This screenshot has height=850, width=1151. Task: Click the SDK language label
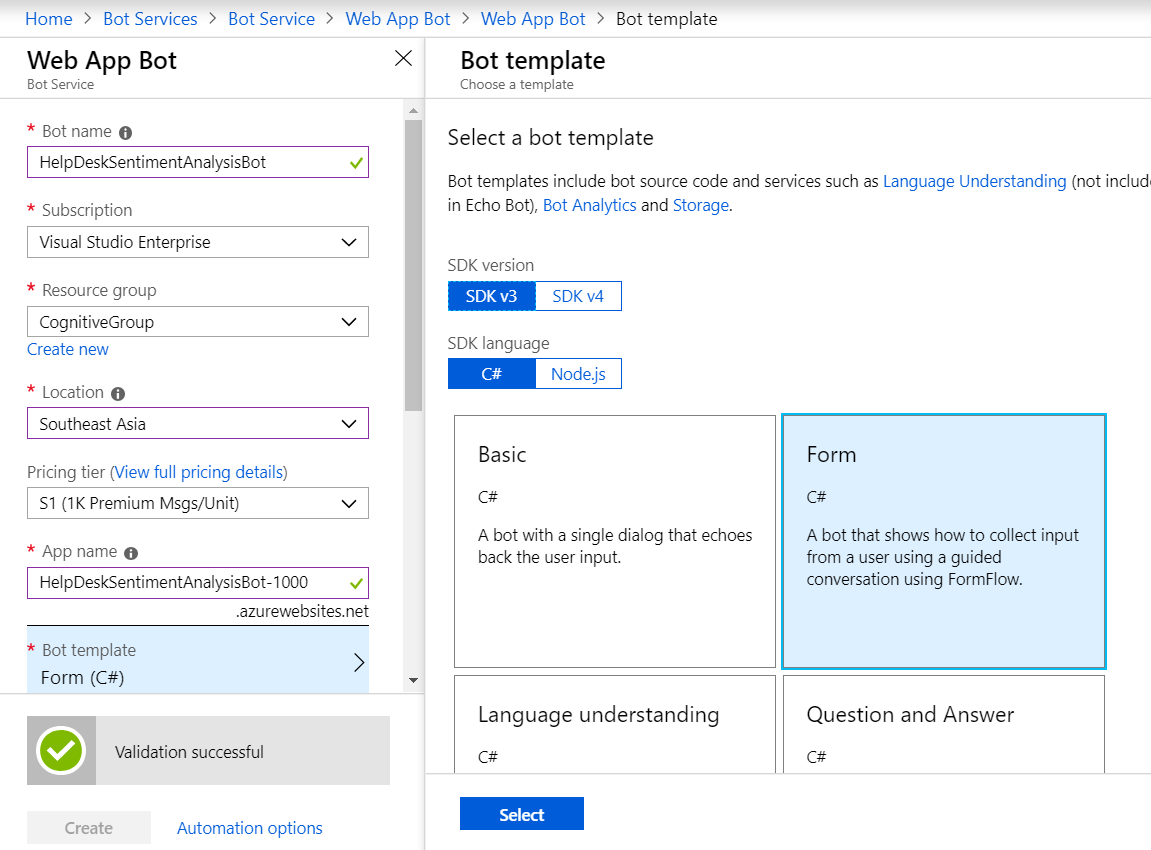click(498, 343)
